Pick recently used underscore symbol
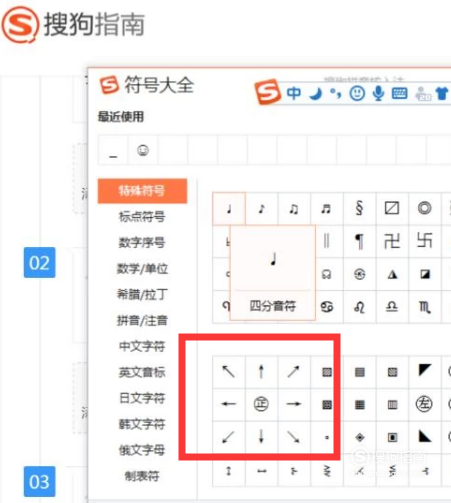This screenshot has width=451, height=503. 113,150
